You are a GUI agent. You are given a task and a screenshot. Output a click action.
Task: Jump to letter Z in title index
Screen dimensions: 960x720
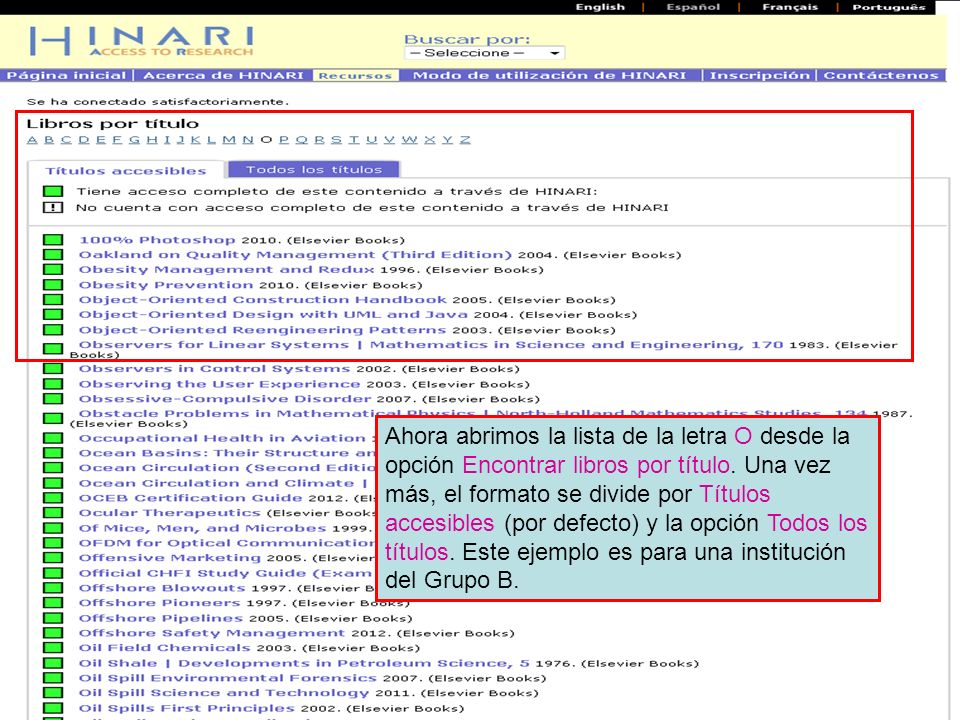click(465, 140)
